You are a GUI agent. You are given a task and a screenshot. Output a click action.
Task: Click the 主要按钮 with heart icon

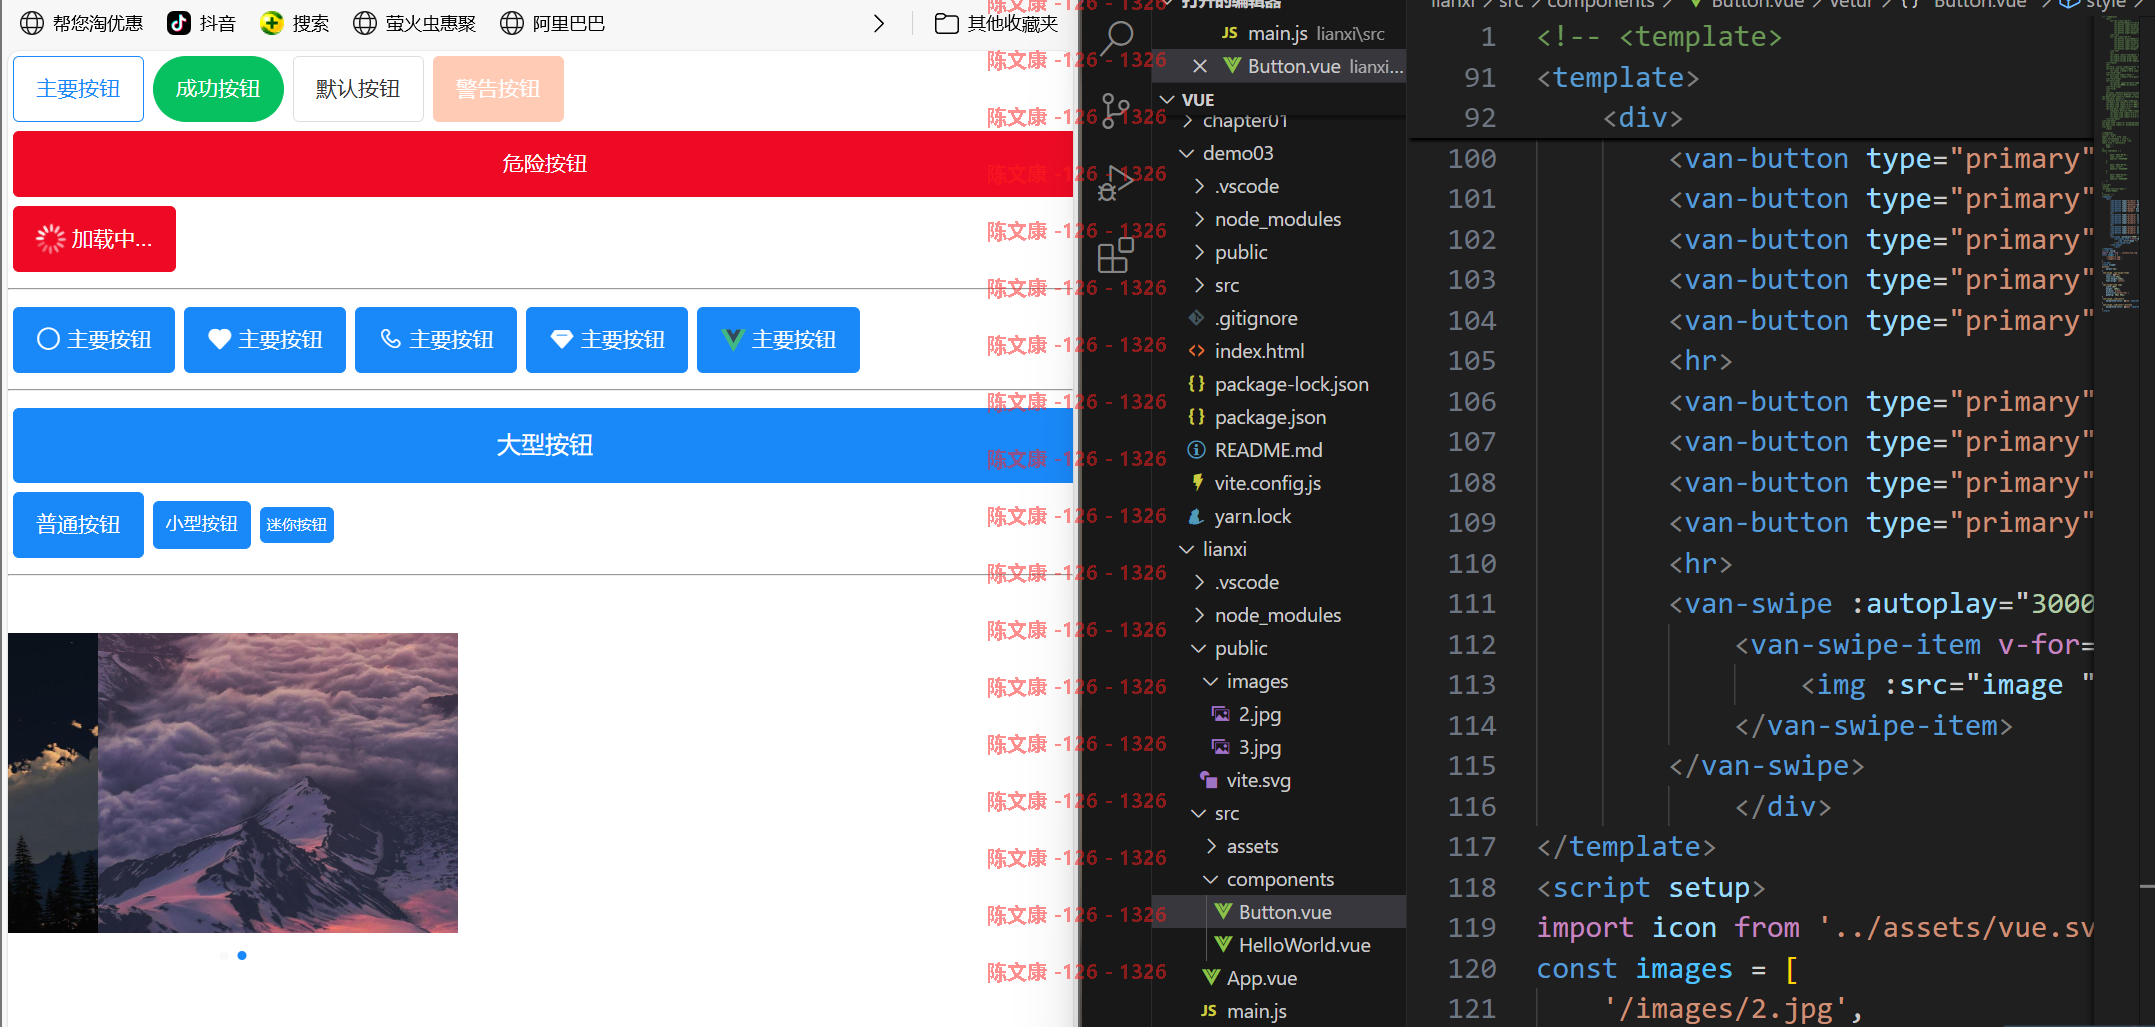(x=265, y=340)
